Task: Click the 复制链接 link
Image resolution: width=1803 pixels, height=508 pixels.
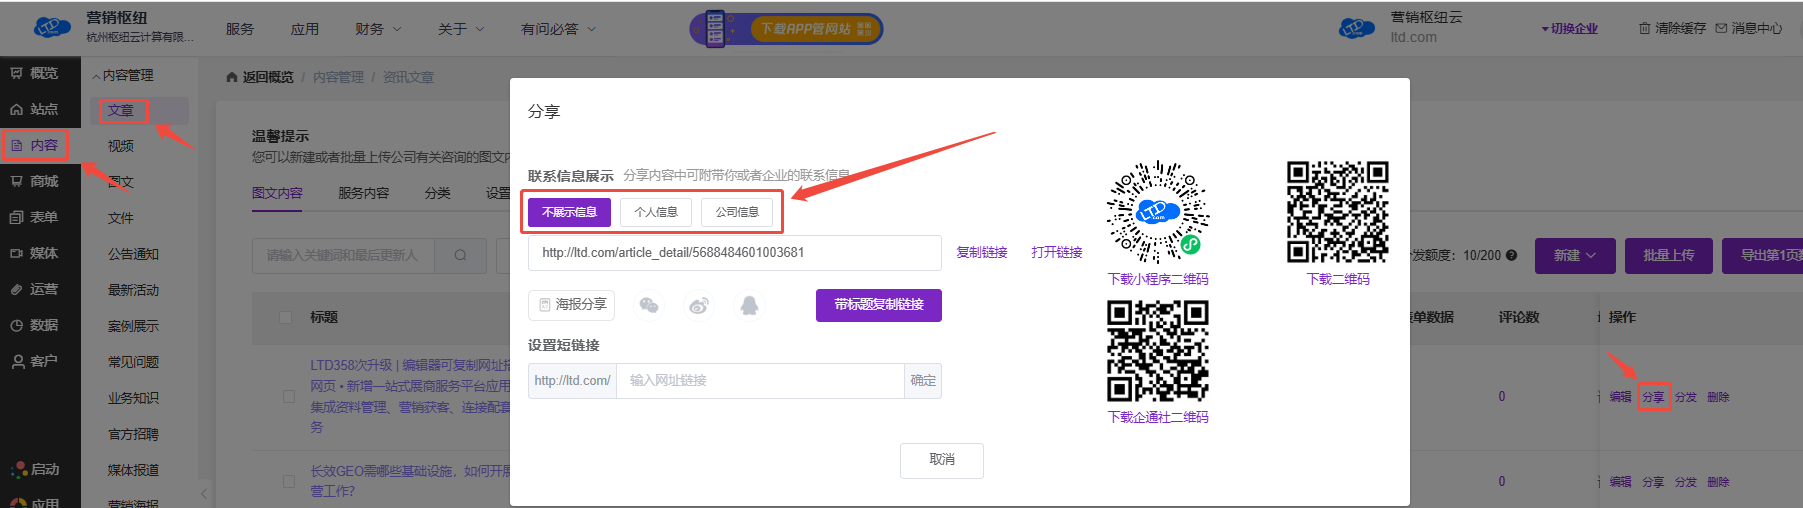Action: pyautogui.click(x=981, y=253)
